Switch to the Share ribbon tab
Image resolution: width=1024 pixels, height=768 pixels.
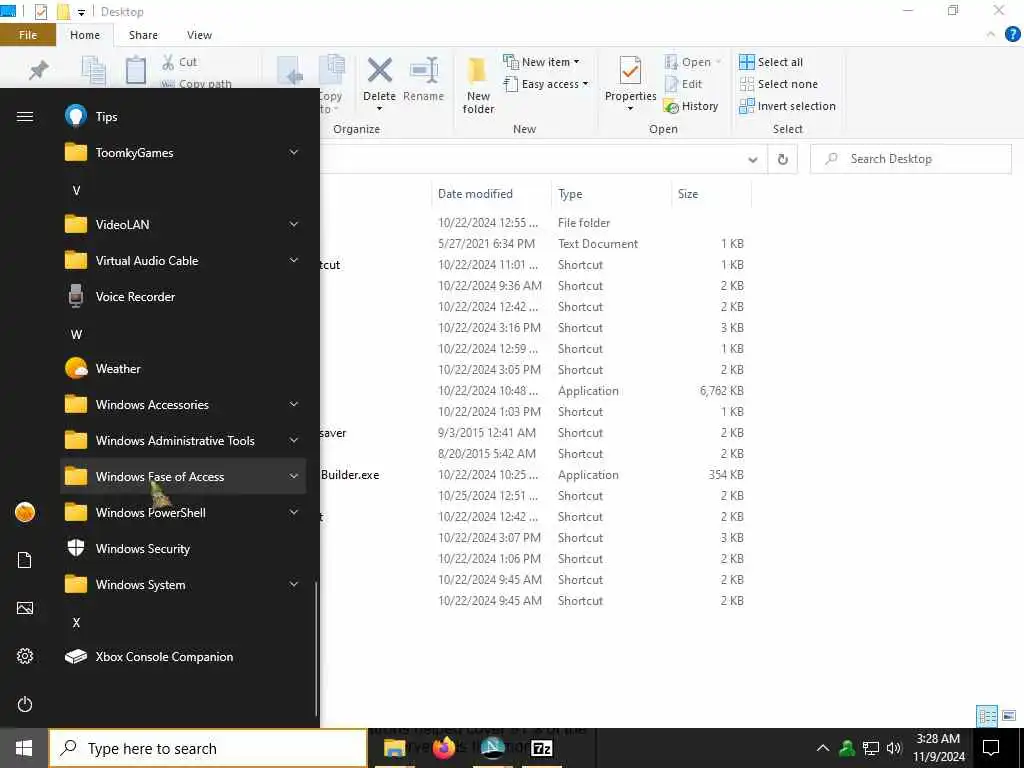143,35
